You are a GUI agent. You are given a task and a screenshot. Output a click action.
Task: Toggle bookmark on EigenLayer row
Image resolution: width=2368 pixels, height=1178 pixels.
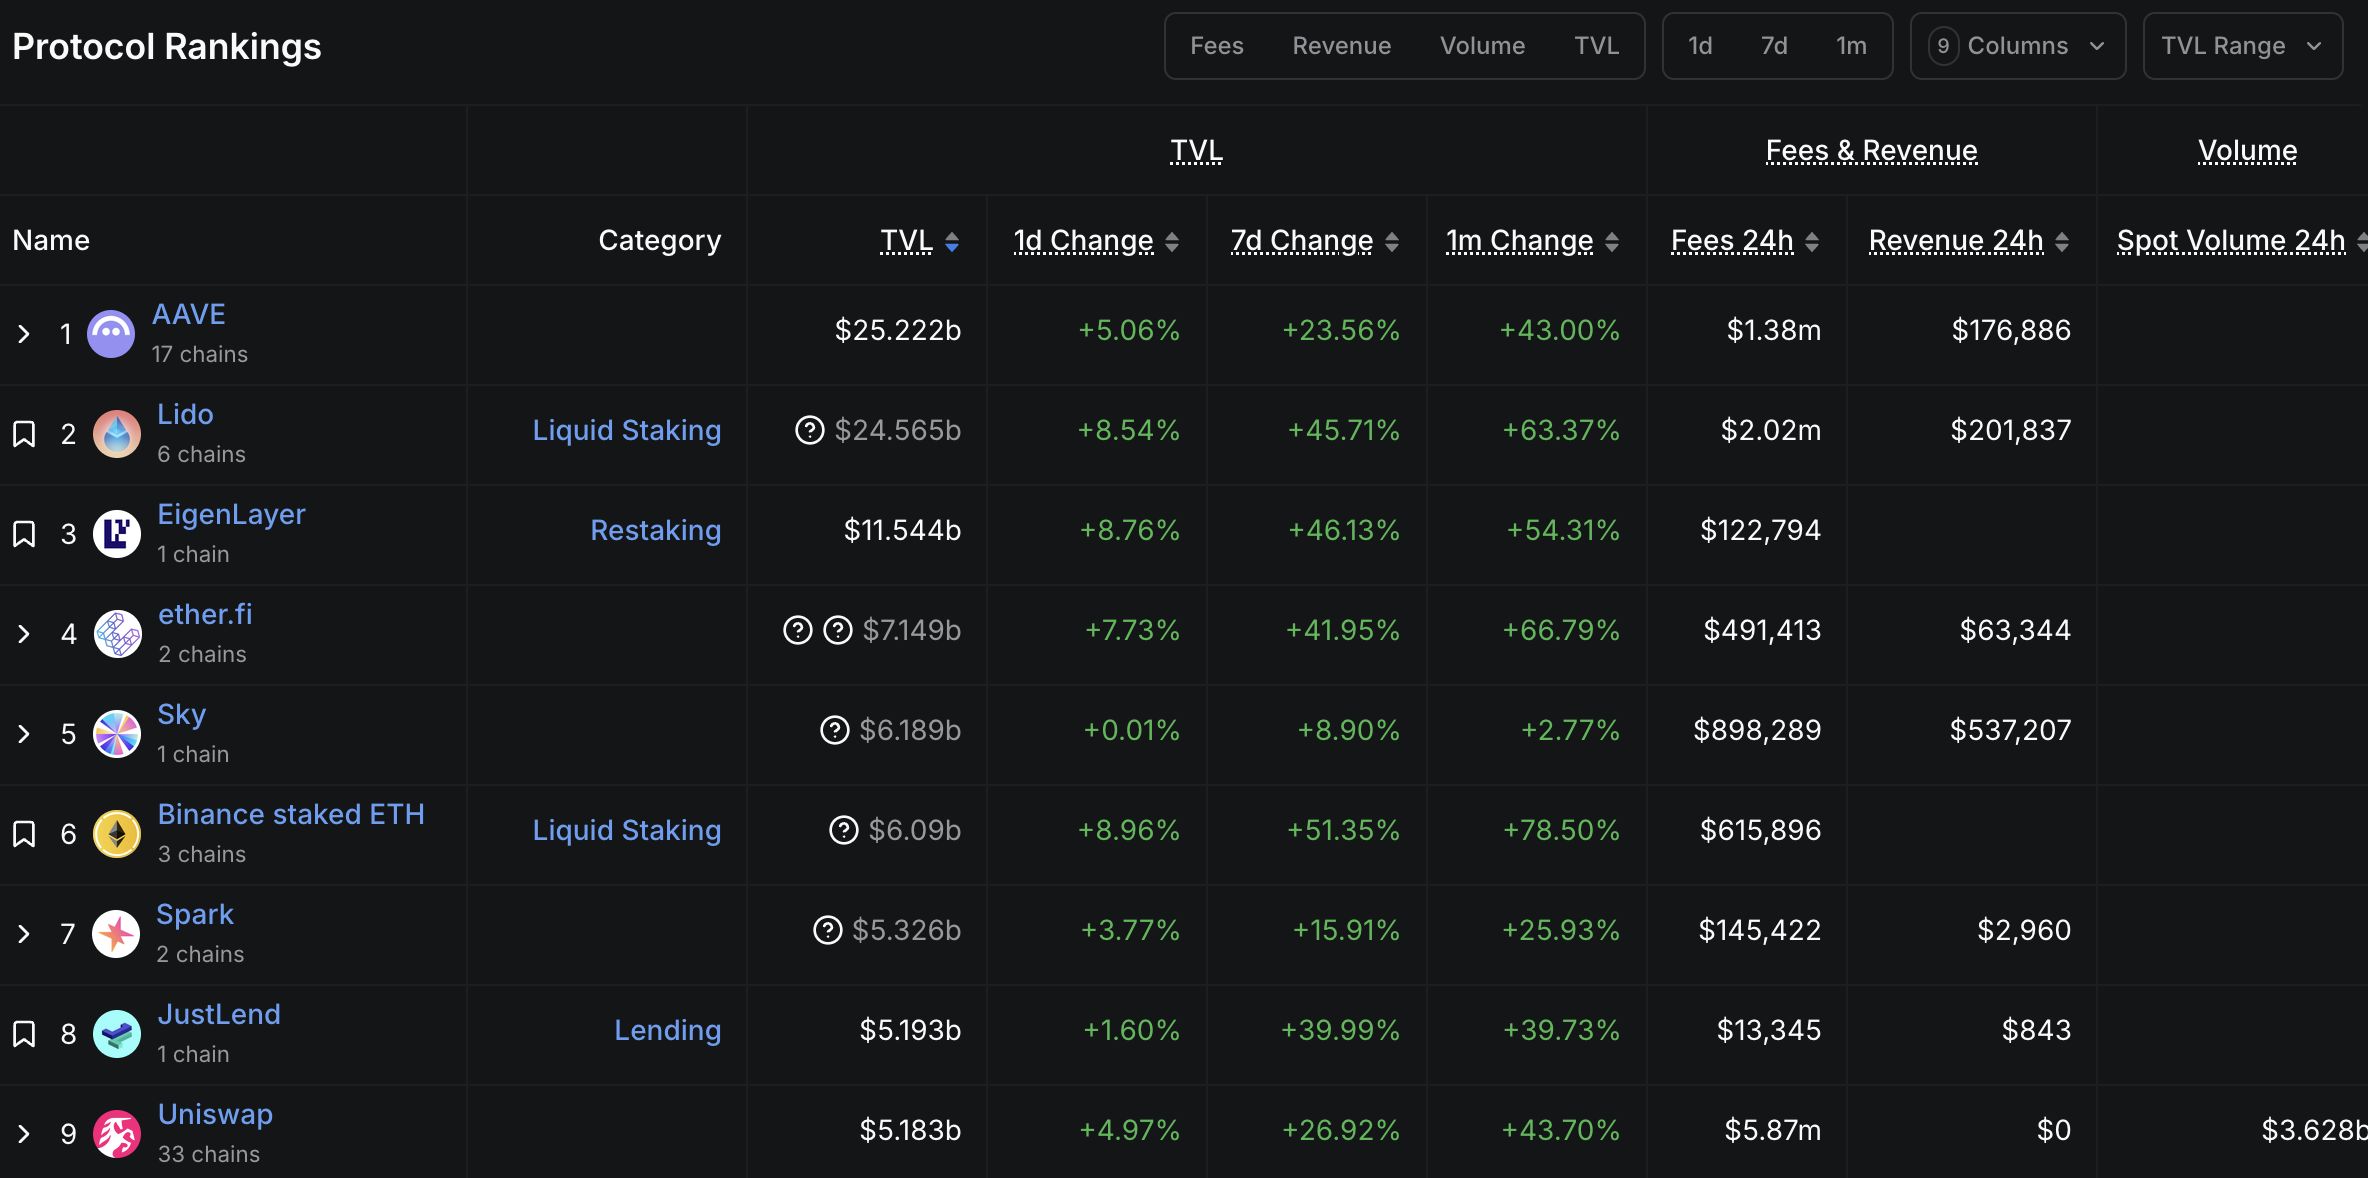[24, 534]
